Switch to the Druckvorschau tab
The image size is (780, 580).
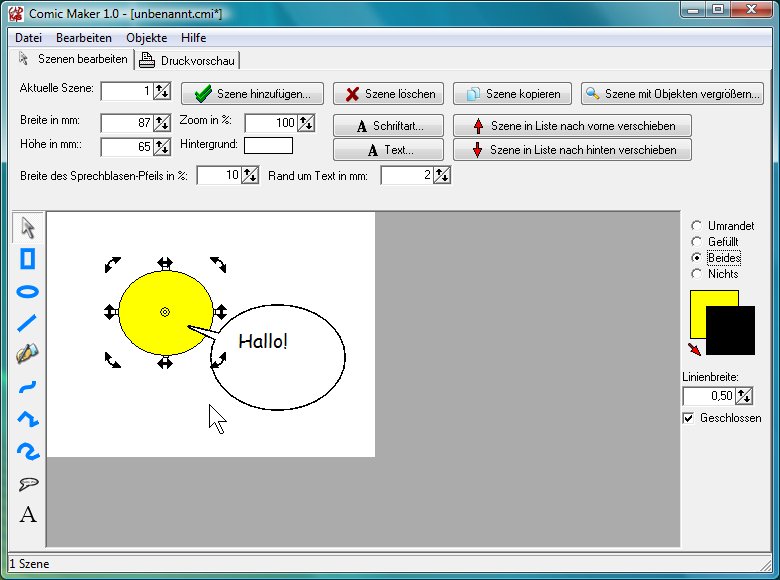[x=189, y=60]
